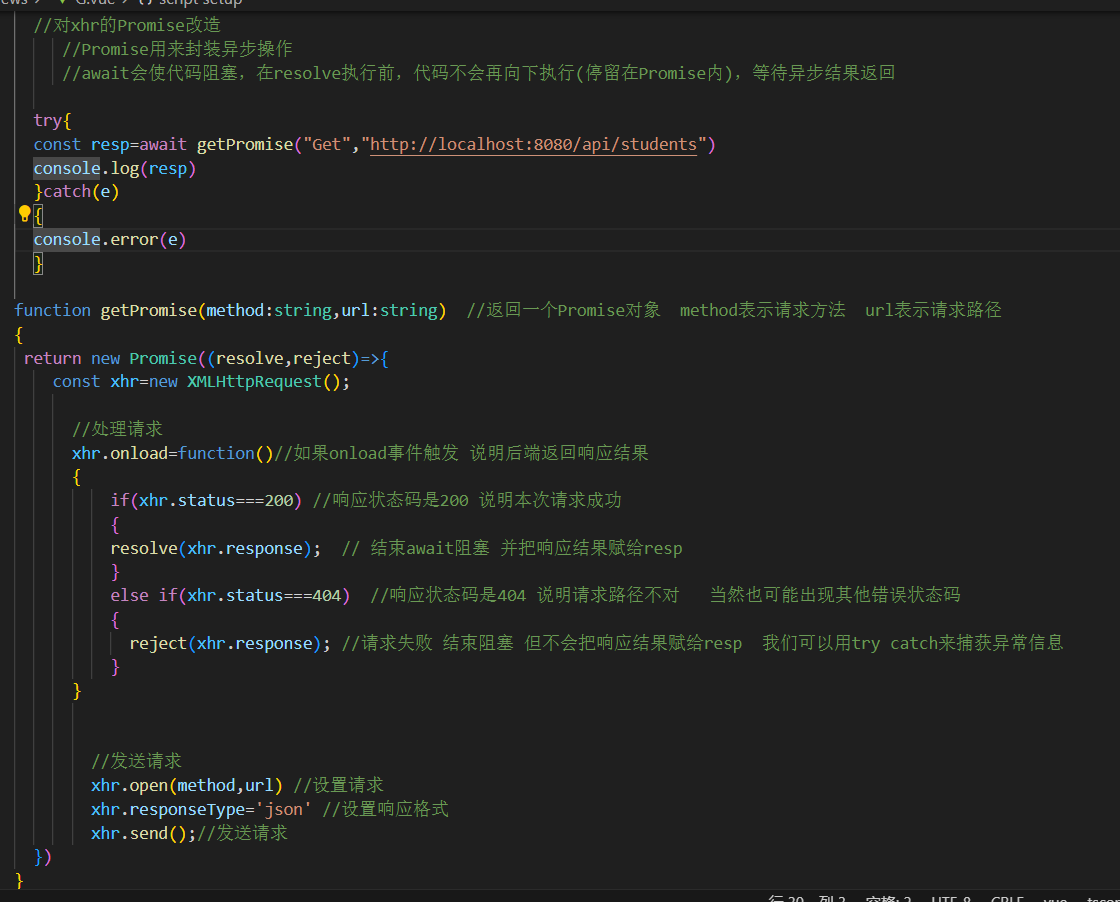Click "const xhr" declaration
The image size is (1120, 902).
tap(96, 381)
